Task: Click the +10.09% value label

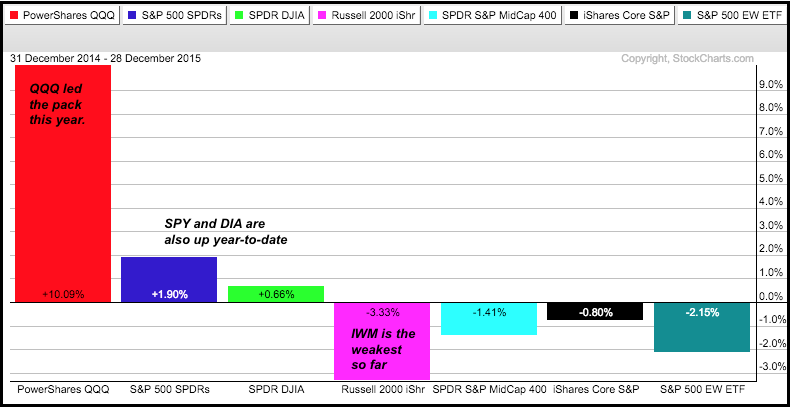Action: [x=63, y=295]
